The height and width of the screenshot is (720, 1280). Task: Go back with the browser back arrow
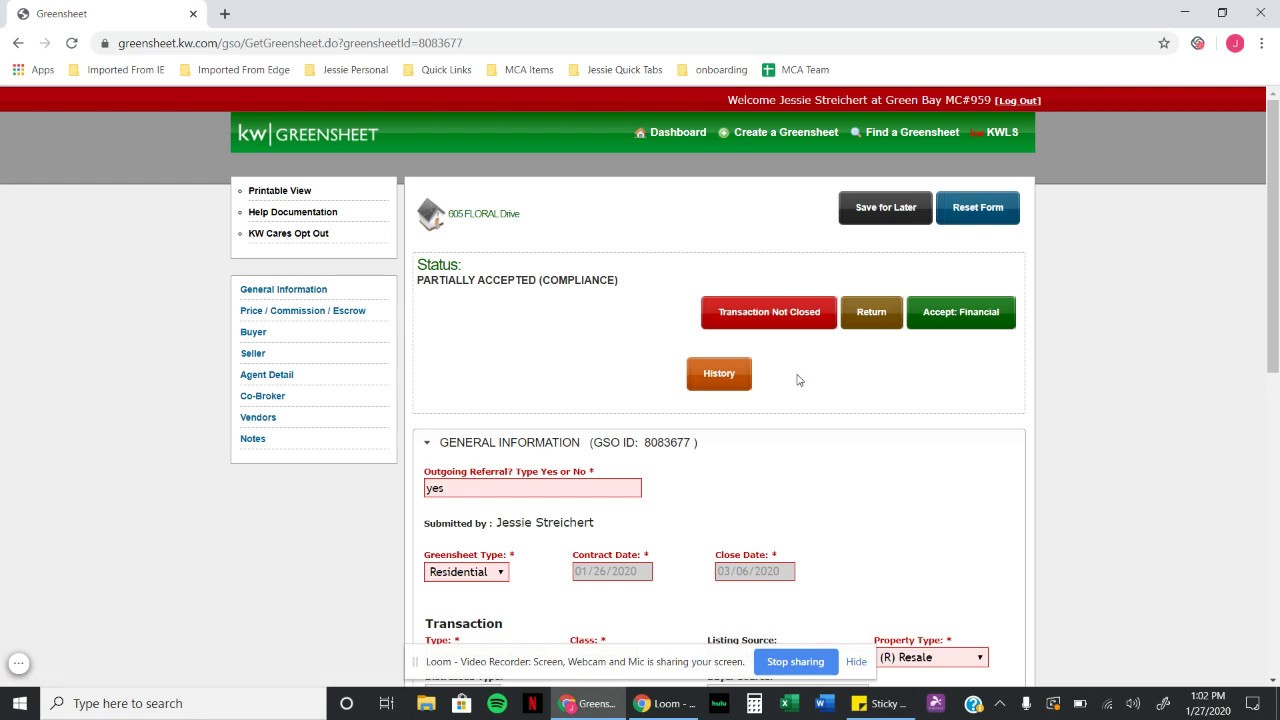click(18, 43)
